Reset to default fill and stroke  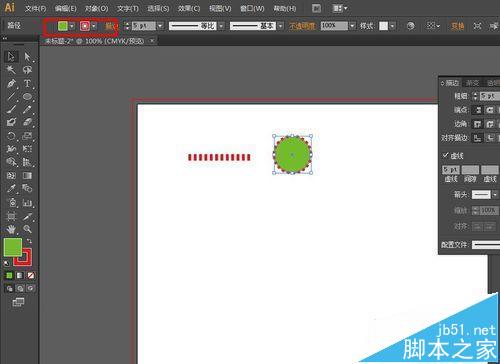(x=6, y=263)
